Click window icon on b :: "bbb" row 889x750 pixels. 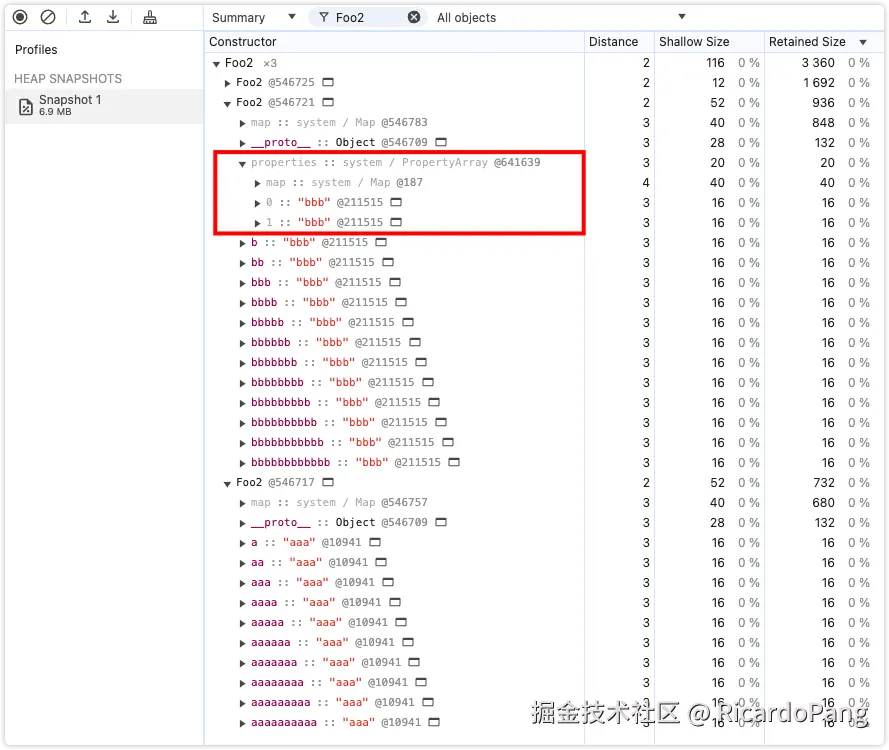tap(381, 242)
